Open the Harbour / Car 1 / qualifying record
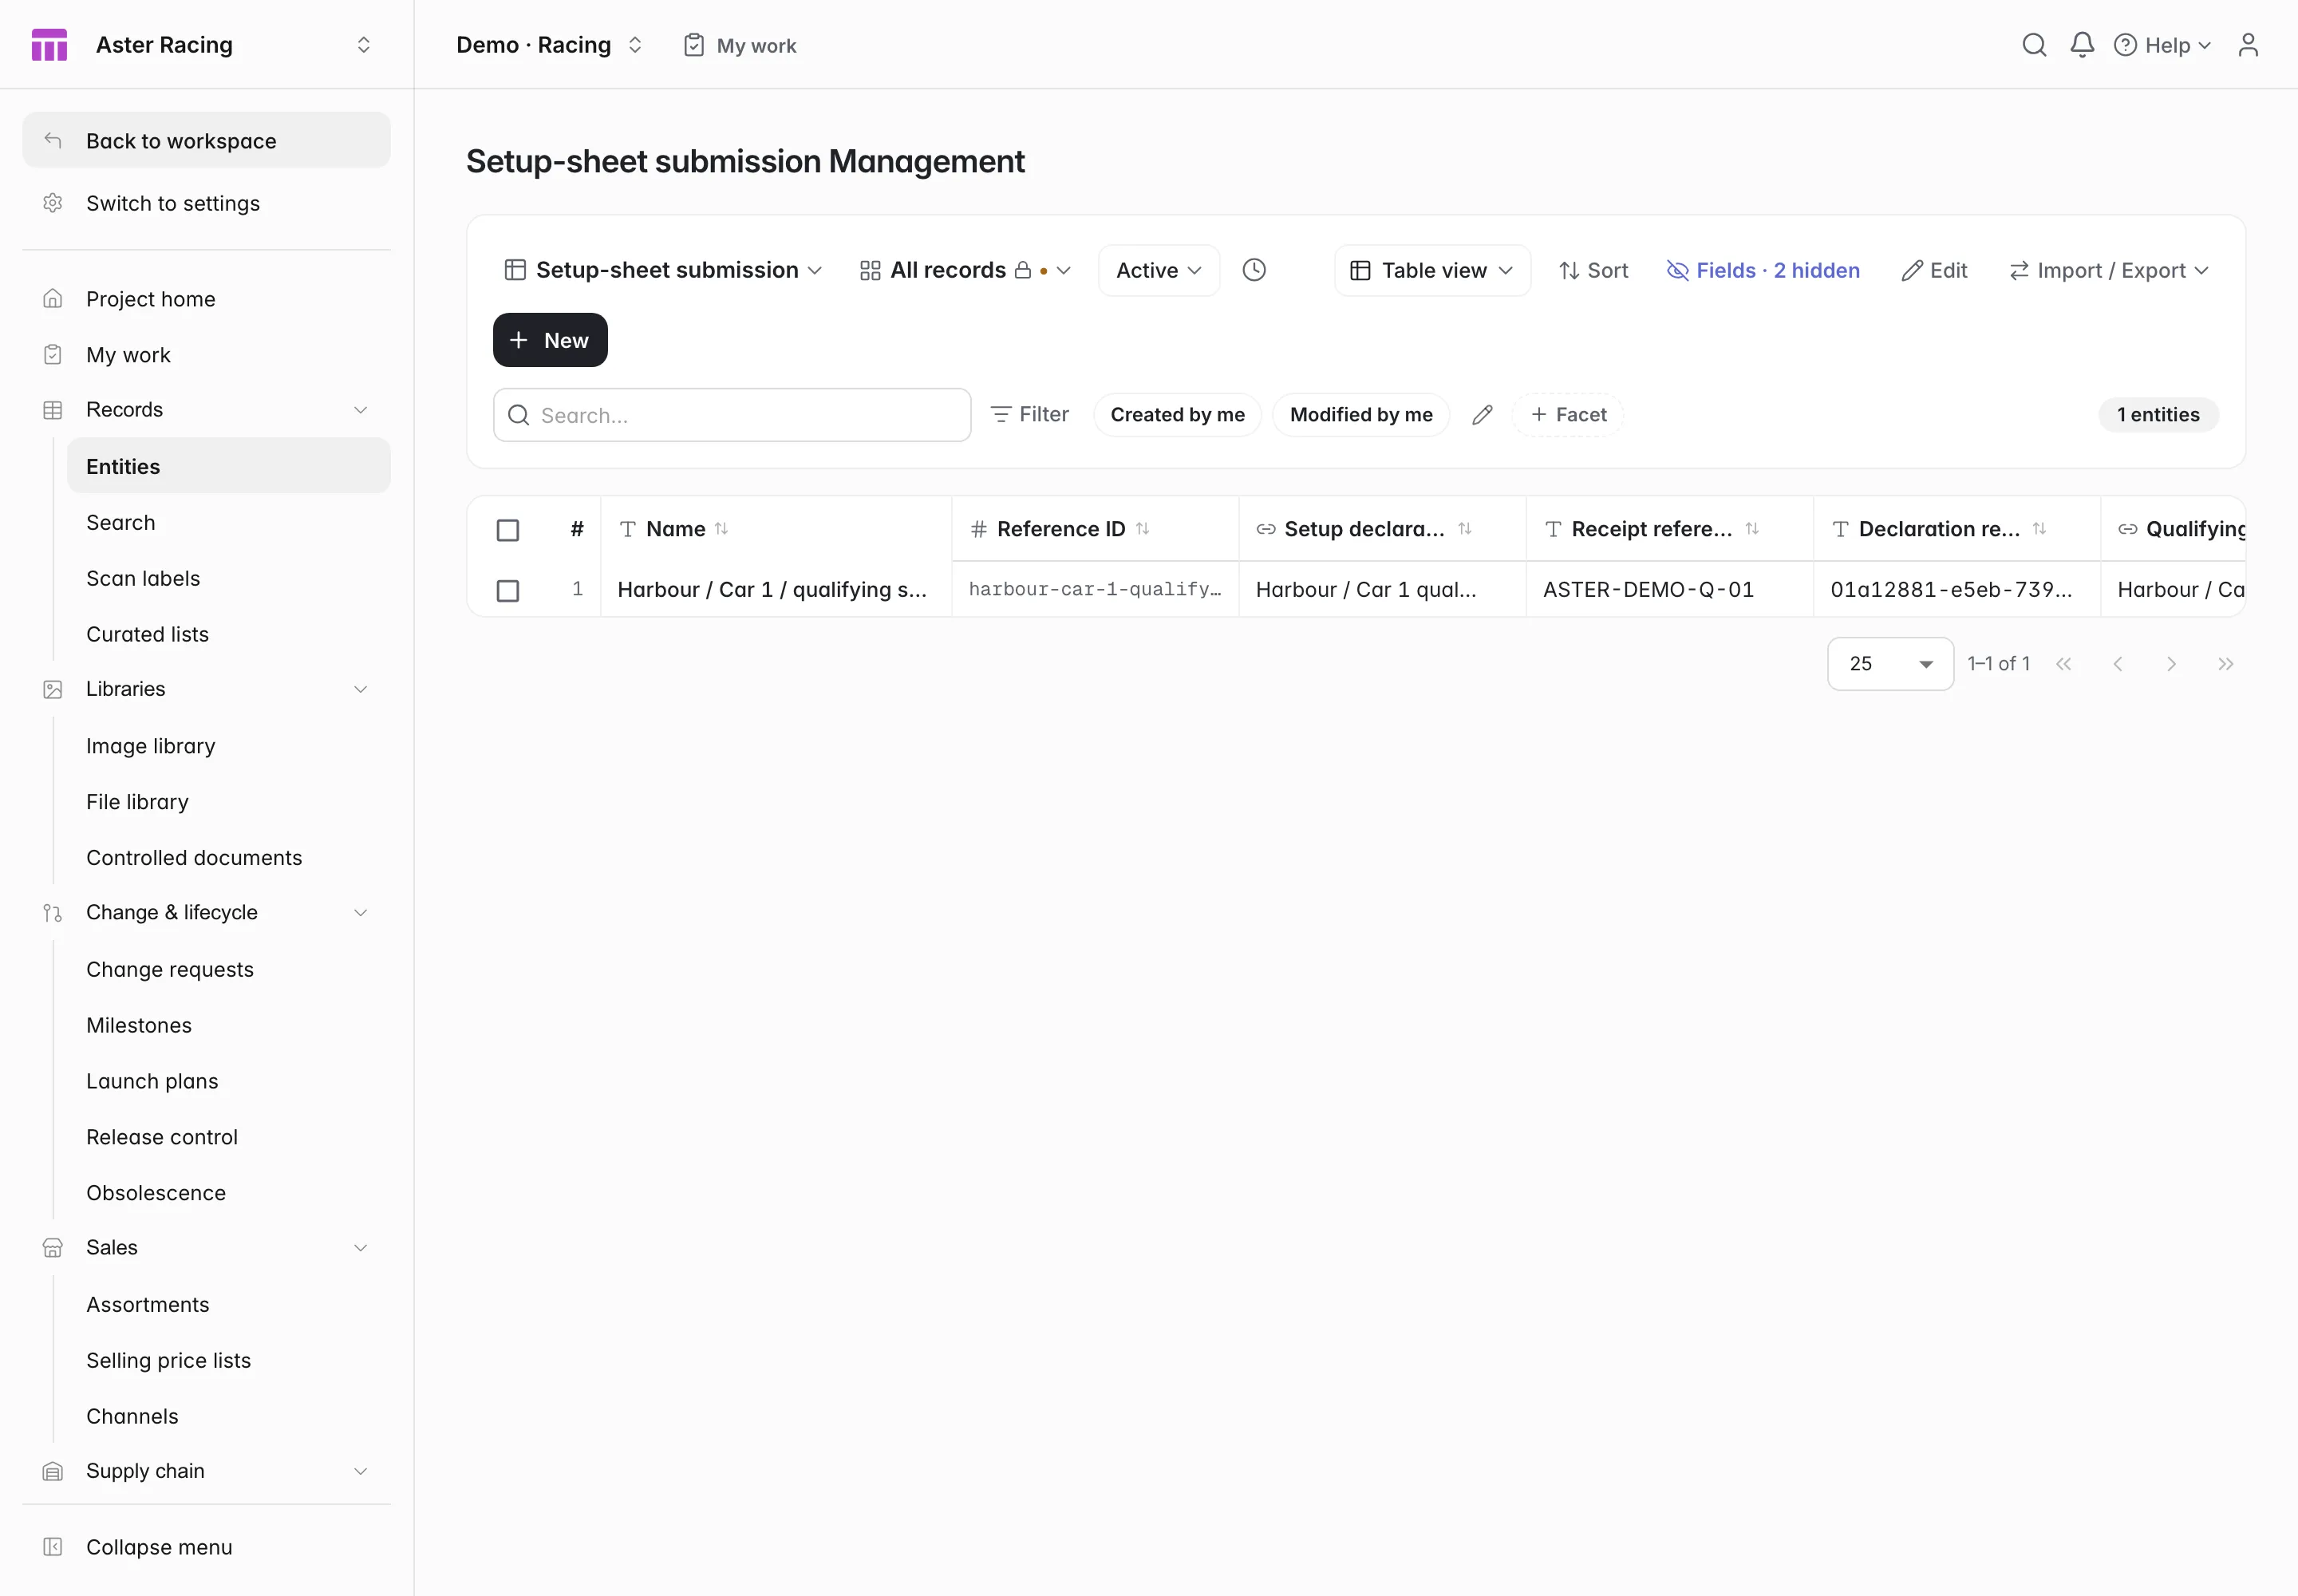2298x1596 pixels. click(772, 590)
